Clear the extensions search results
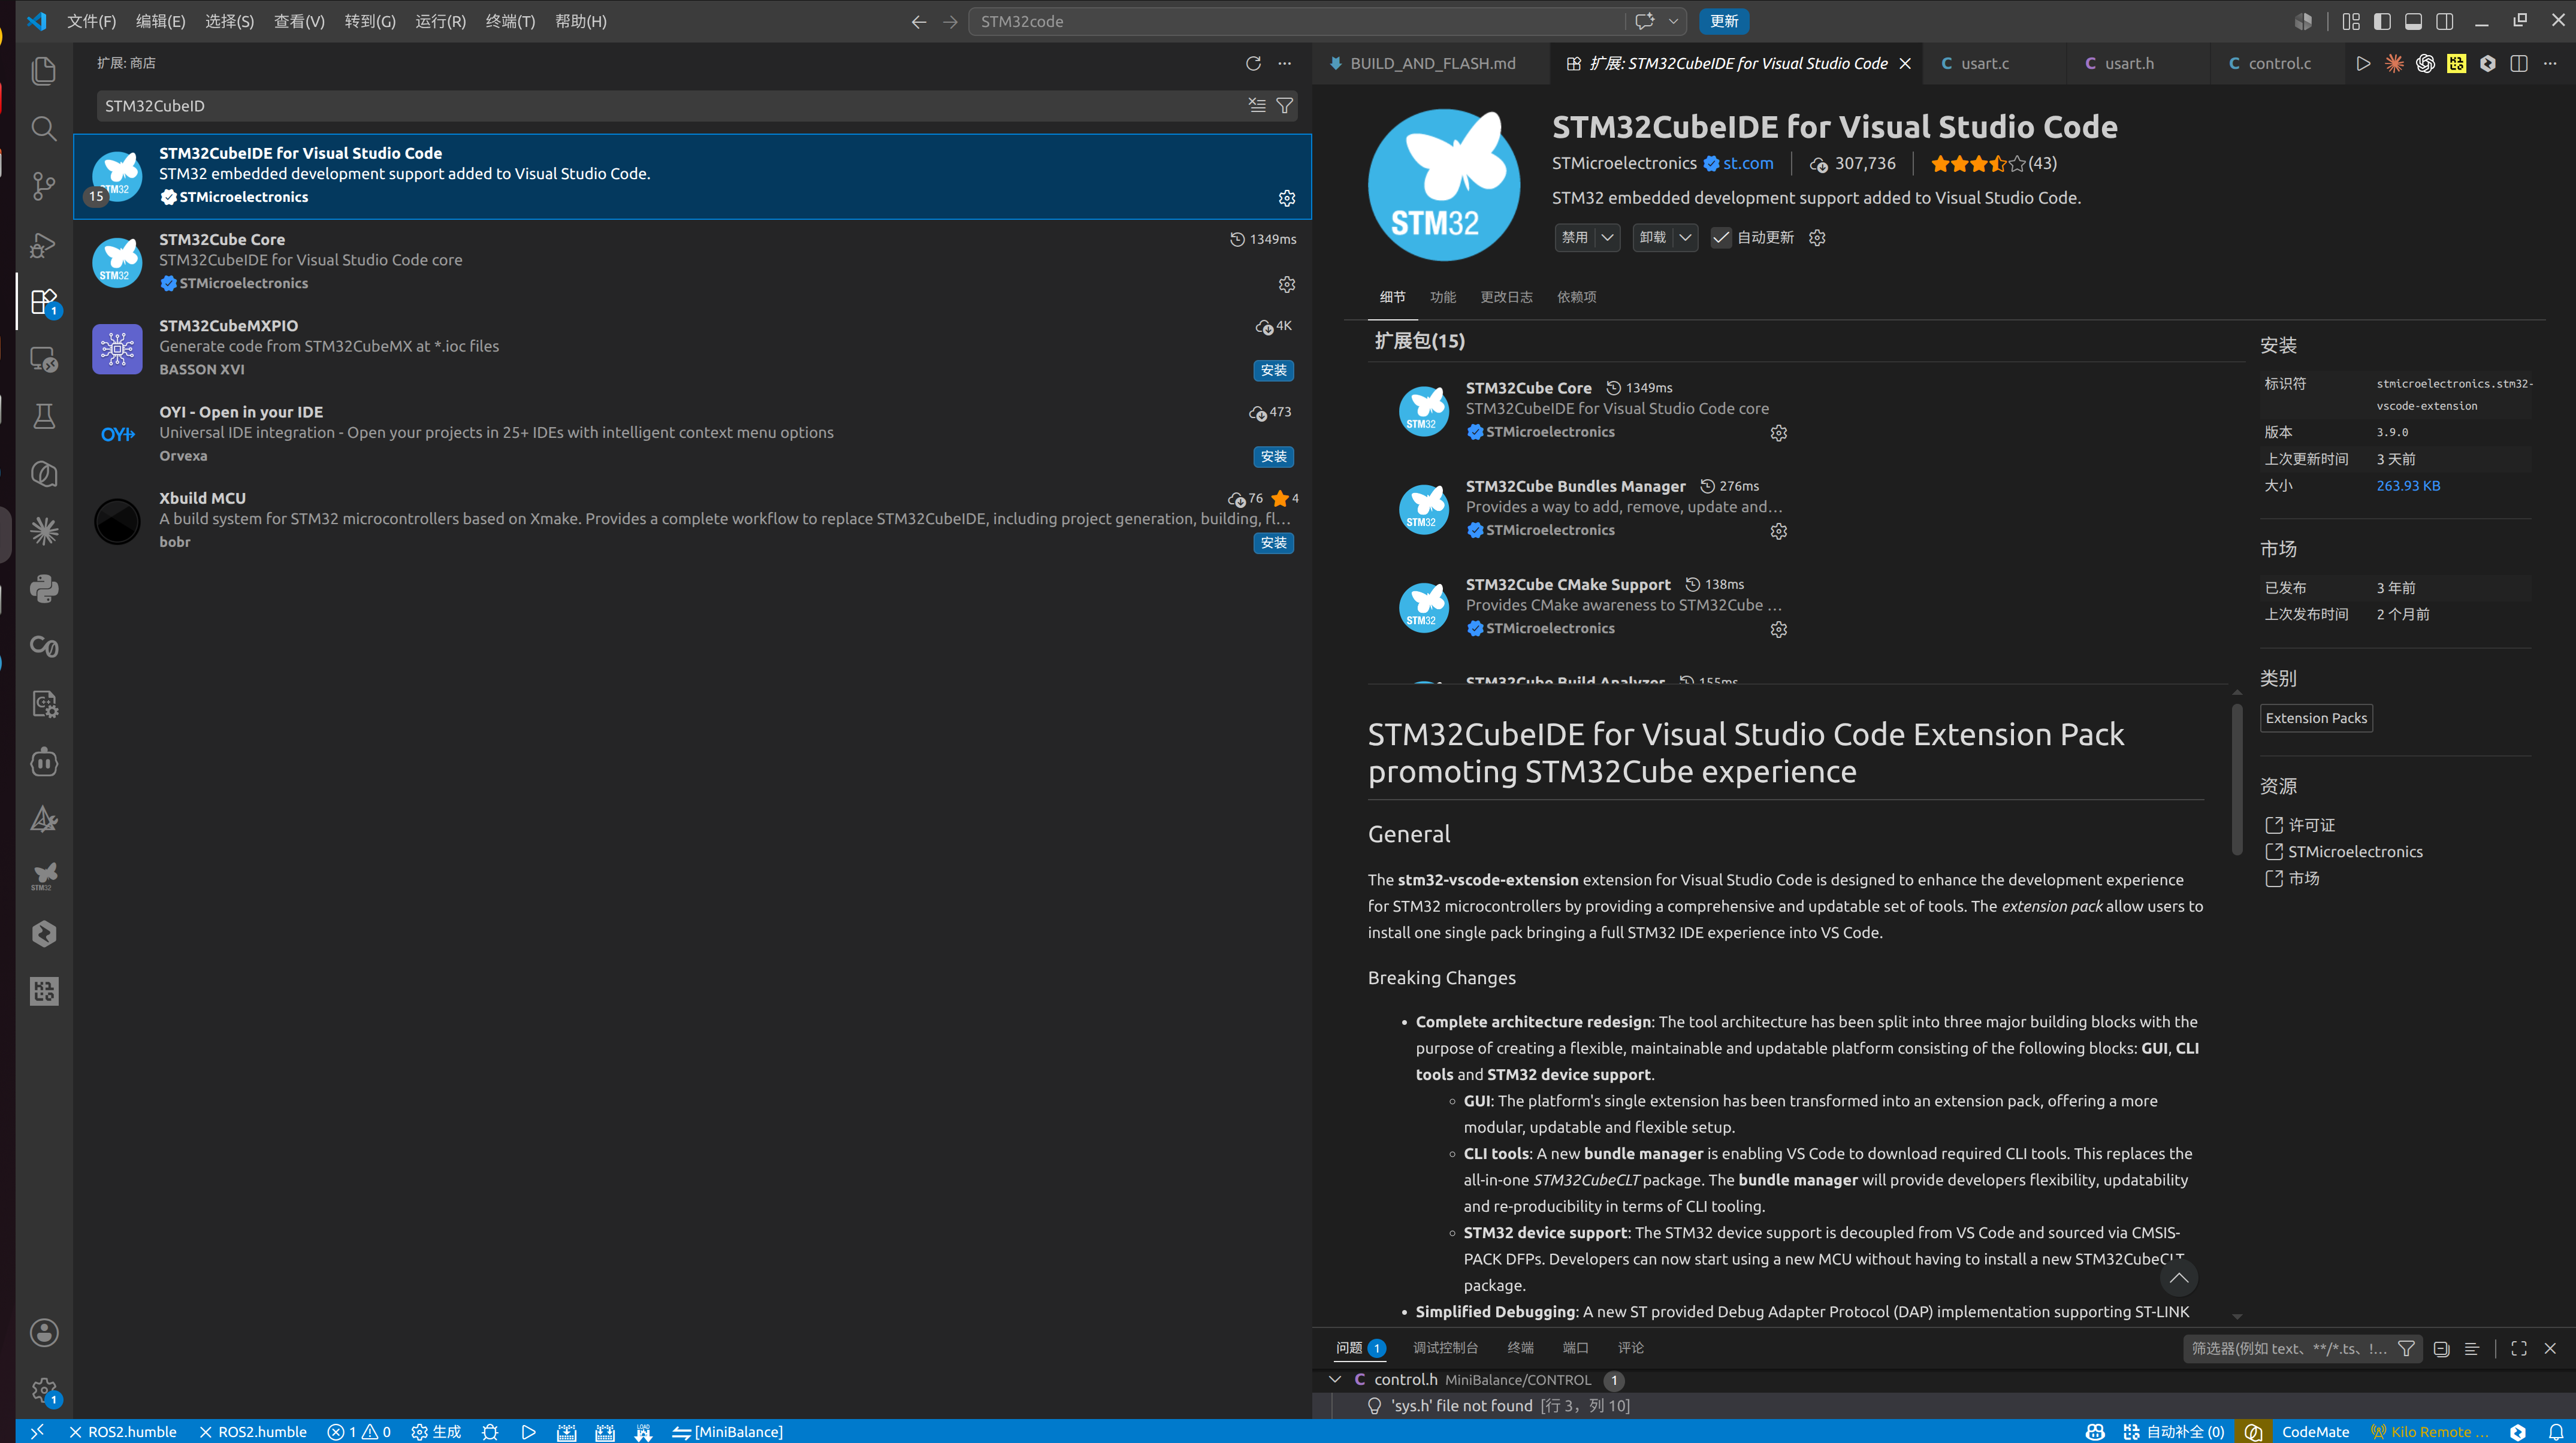The width and height of the screenshot is (2576, 1443). 1257,105
